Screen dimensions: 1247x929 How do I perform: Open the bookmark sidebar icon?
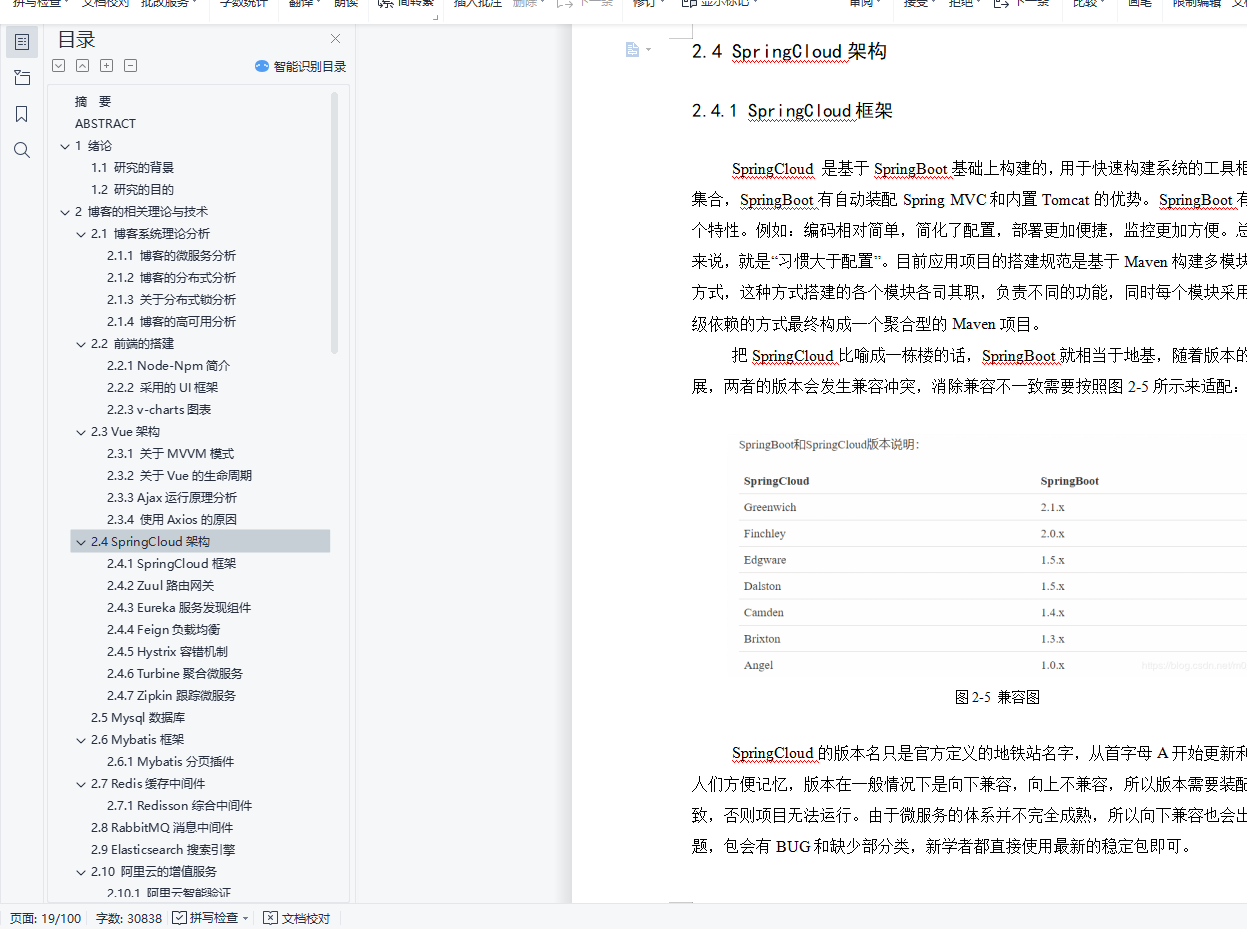[x=22, y=114]
